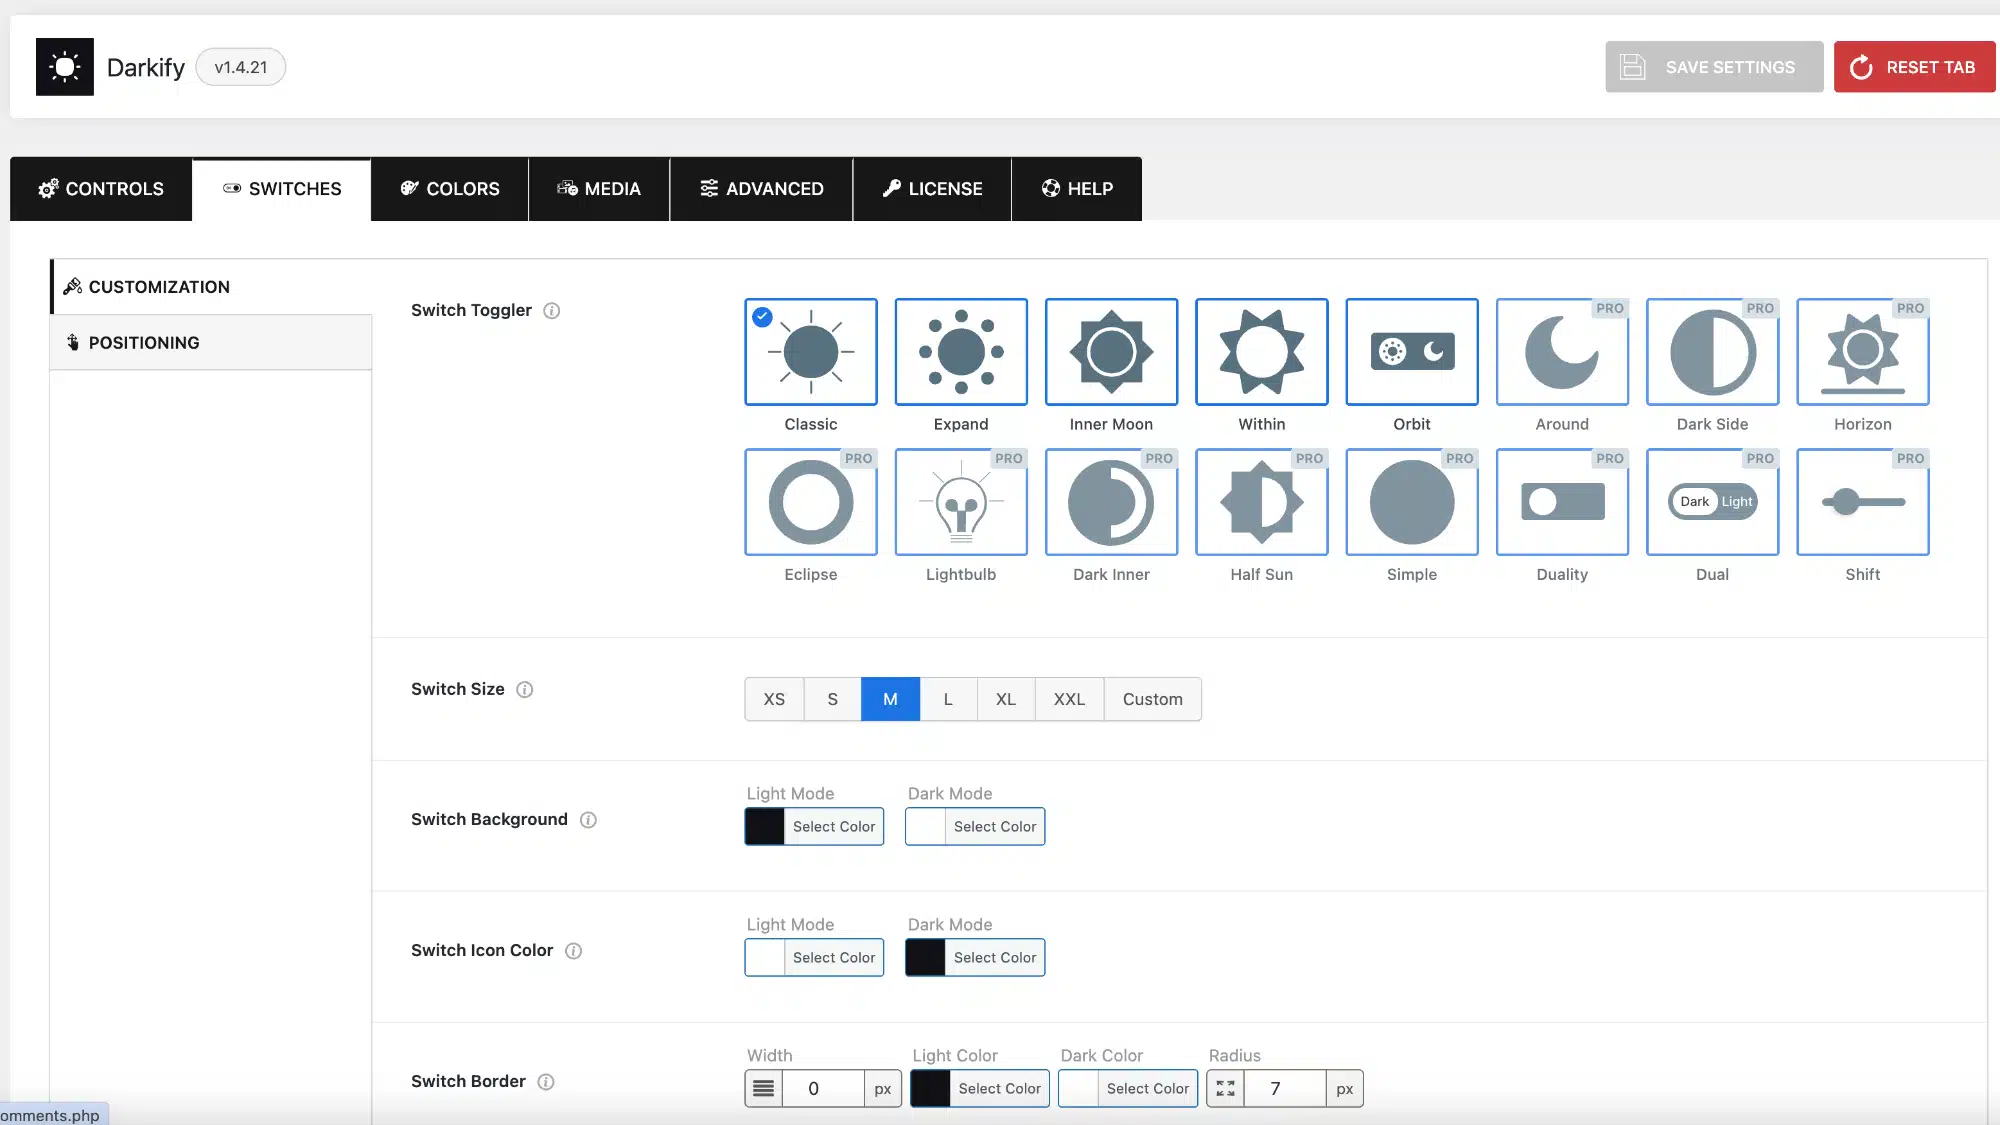Open Switch Icon Color dark mode swatch

pos(925,958)
